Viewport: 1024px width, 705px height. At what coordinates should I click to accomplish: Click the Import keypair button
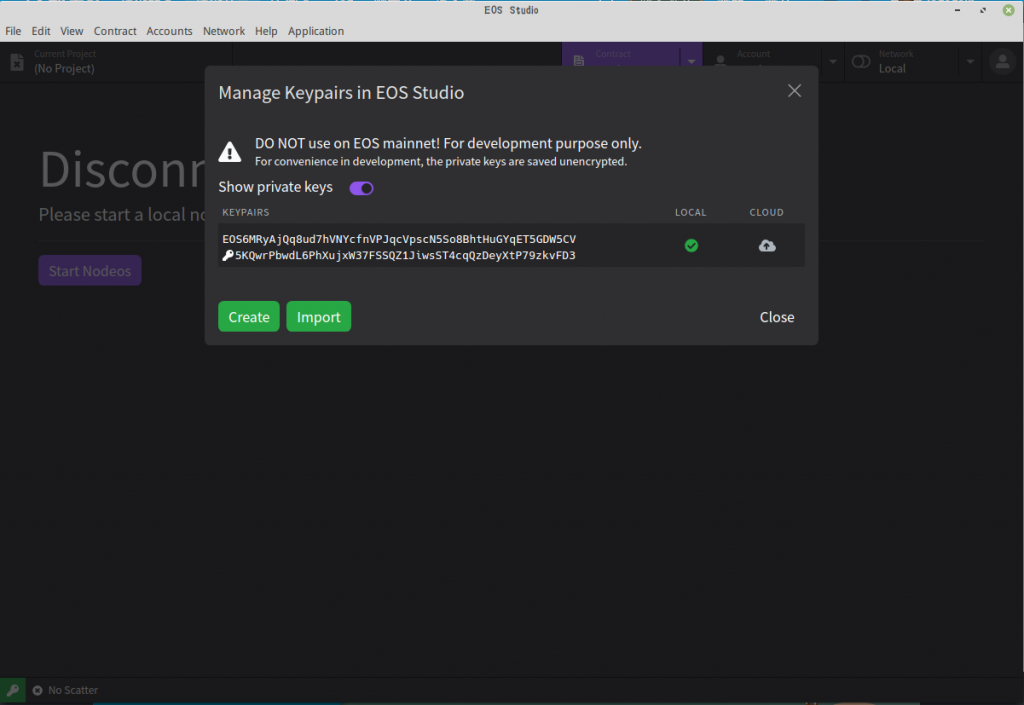coord(319,317)
